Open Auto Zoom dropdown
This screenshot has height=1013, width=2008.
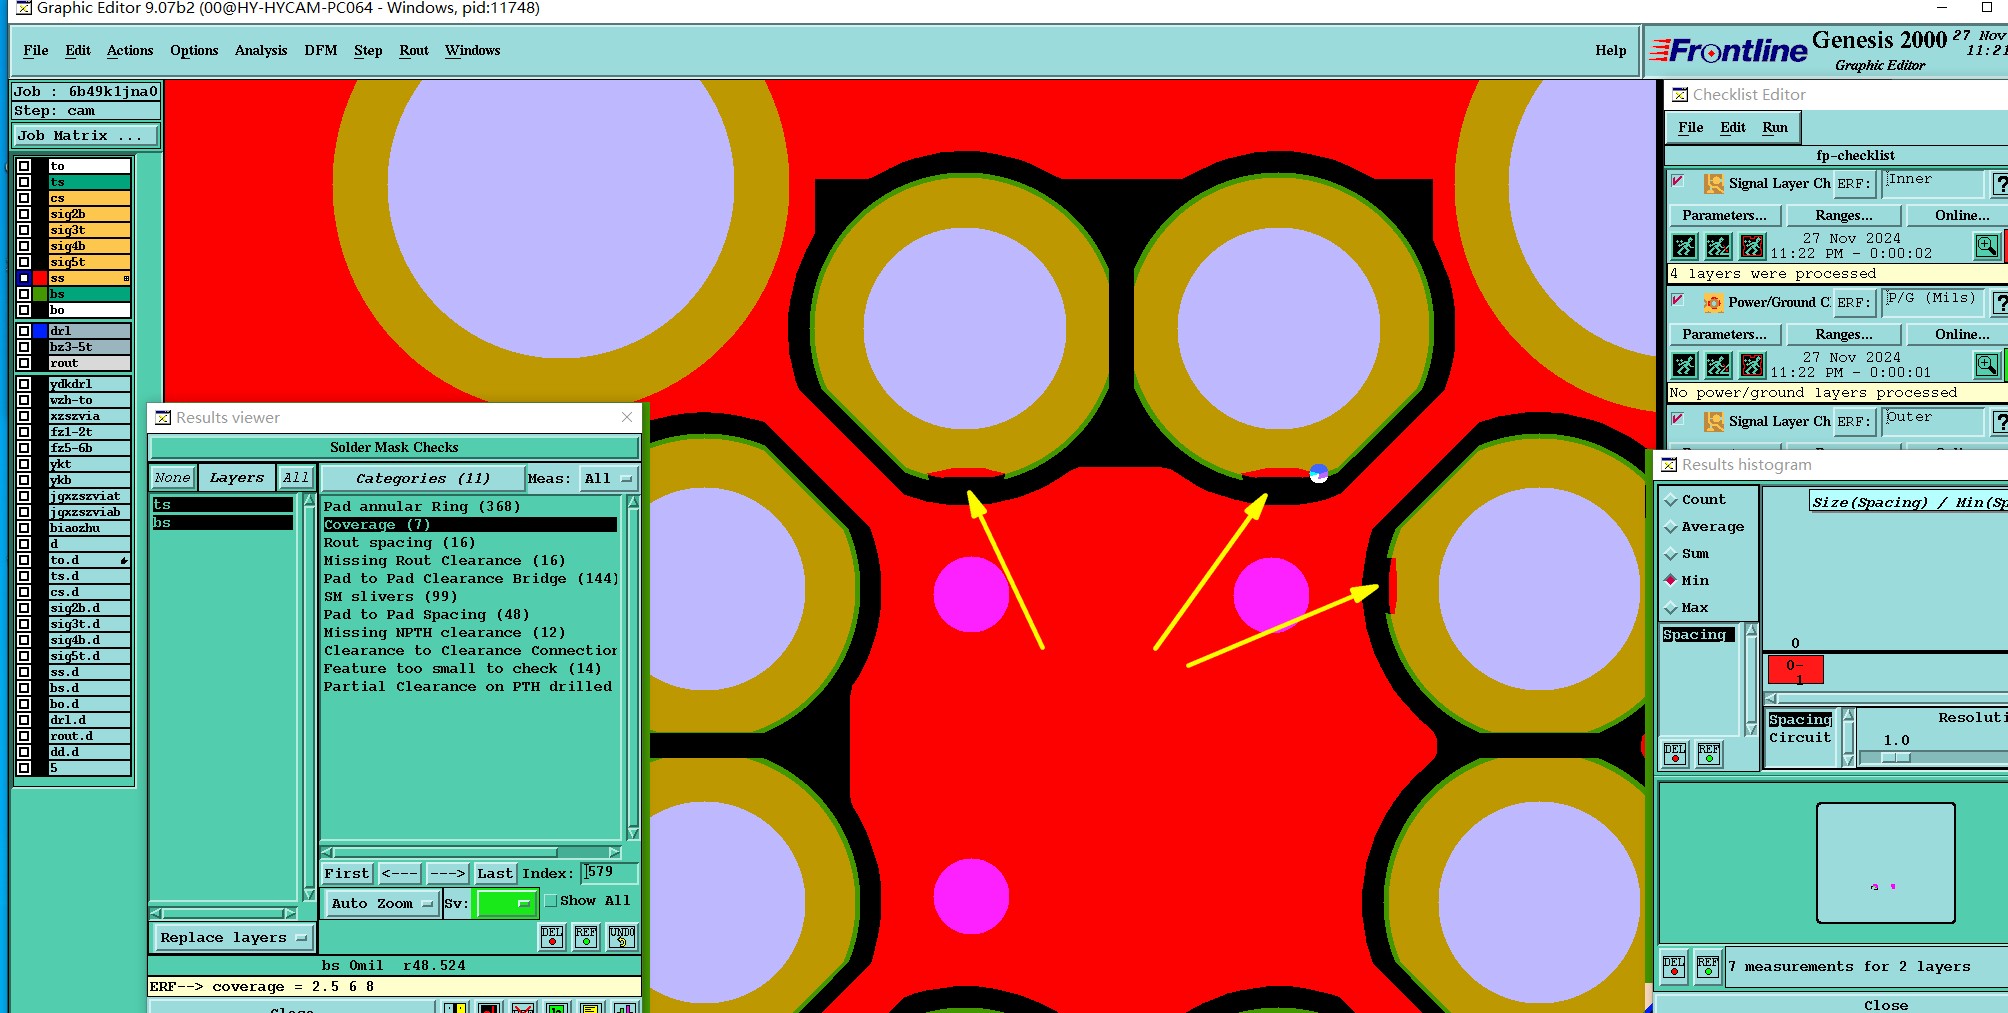pos(382,904)
